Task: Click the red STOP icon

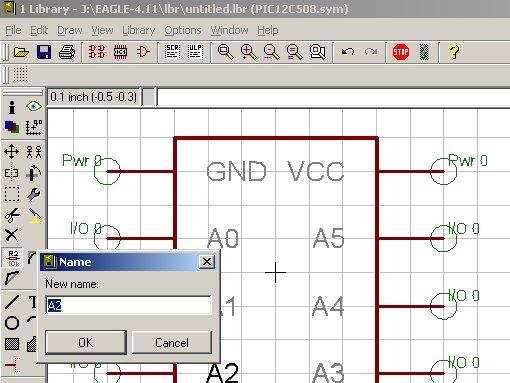Action: coord(401,52)
